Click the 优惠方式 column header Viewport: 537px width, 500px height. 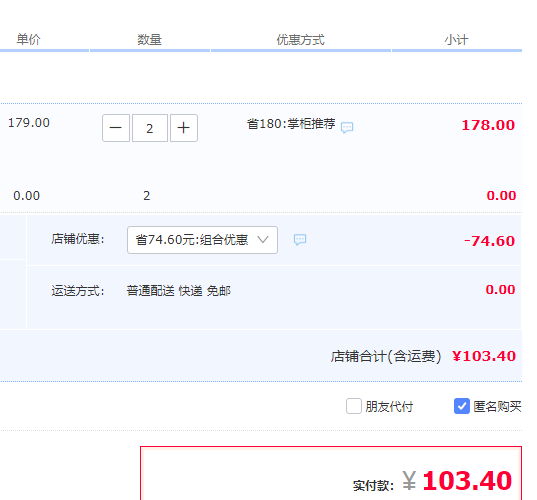tap(301, 40)
